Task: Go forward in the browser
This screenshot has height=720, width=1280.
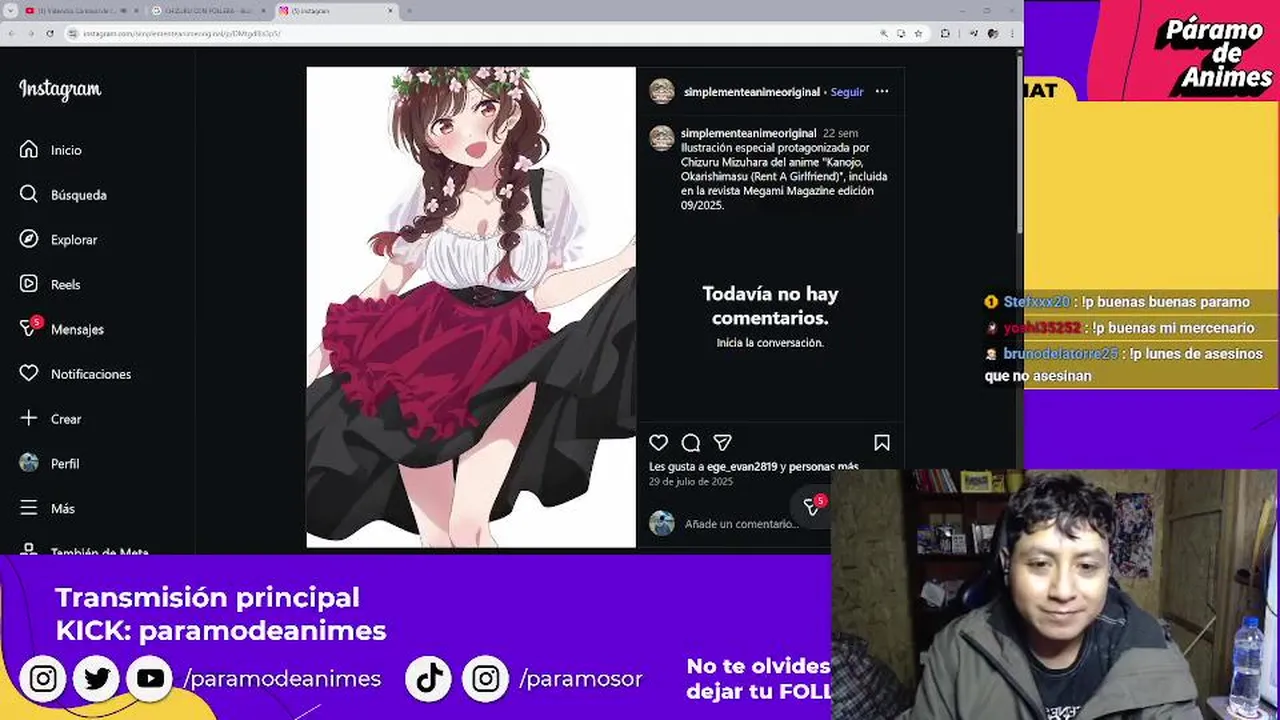Action: [31, 33]
